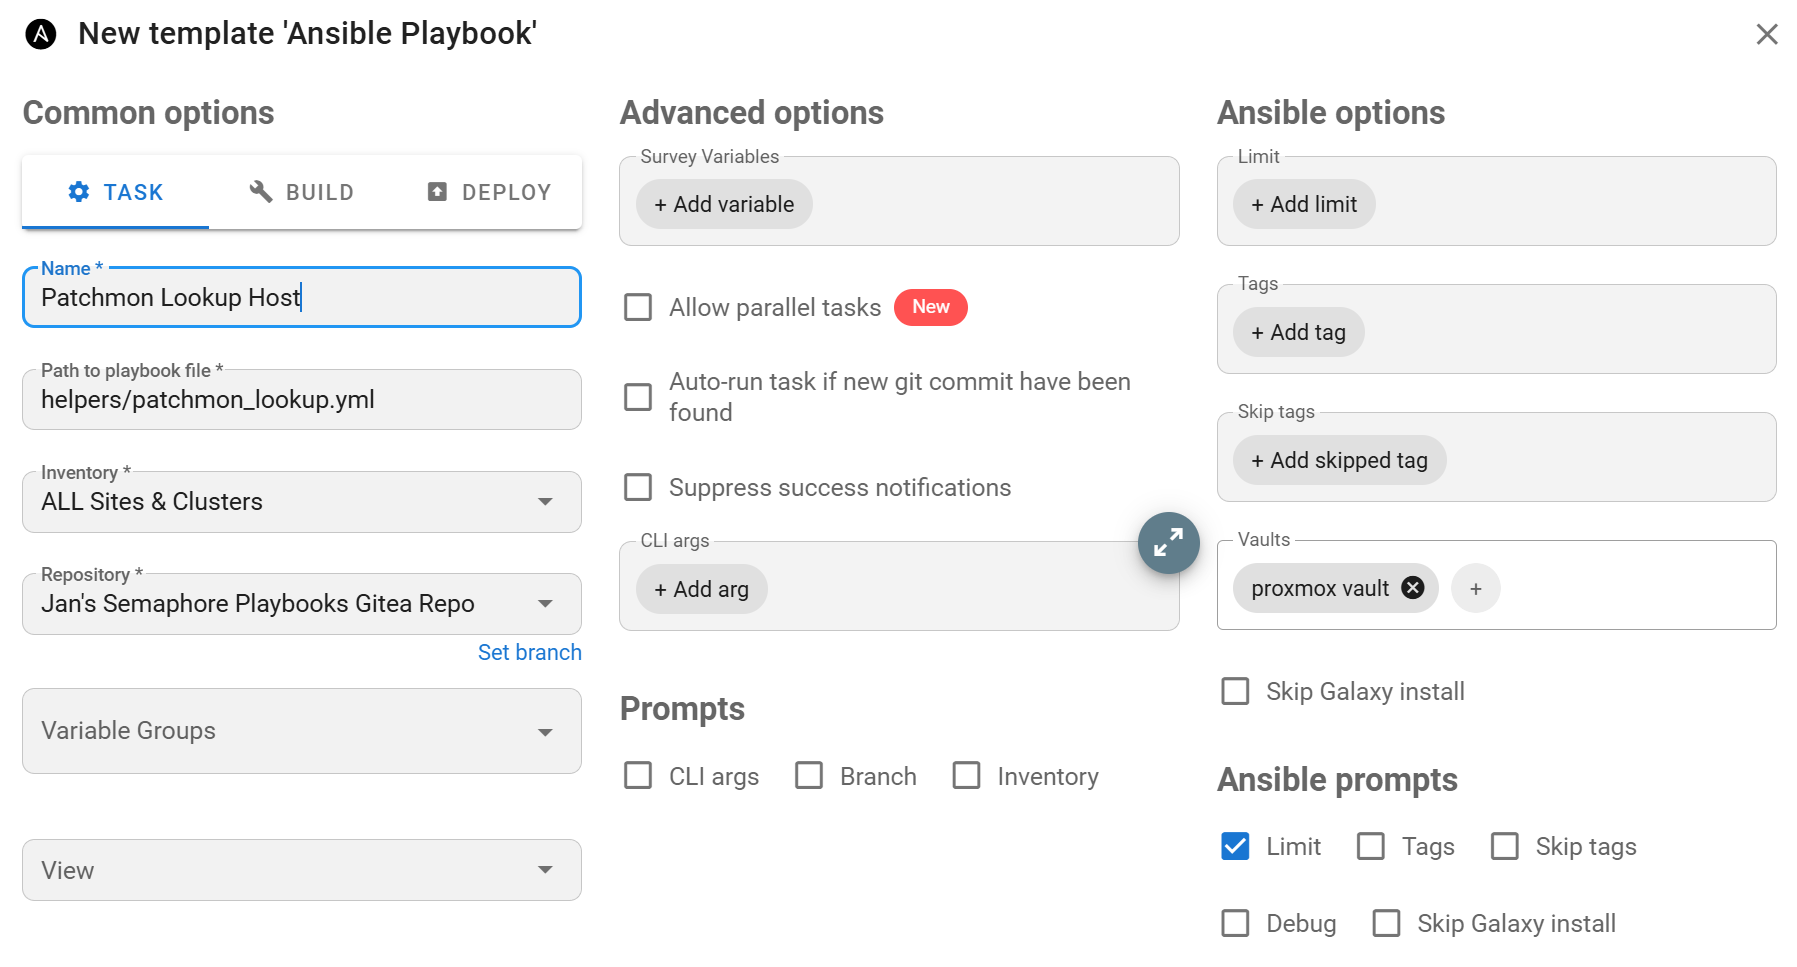Viewport: 1797px width, 967px height.
Task: Switch to the TASK tab
Action: 115,192
